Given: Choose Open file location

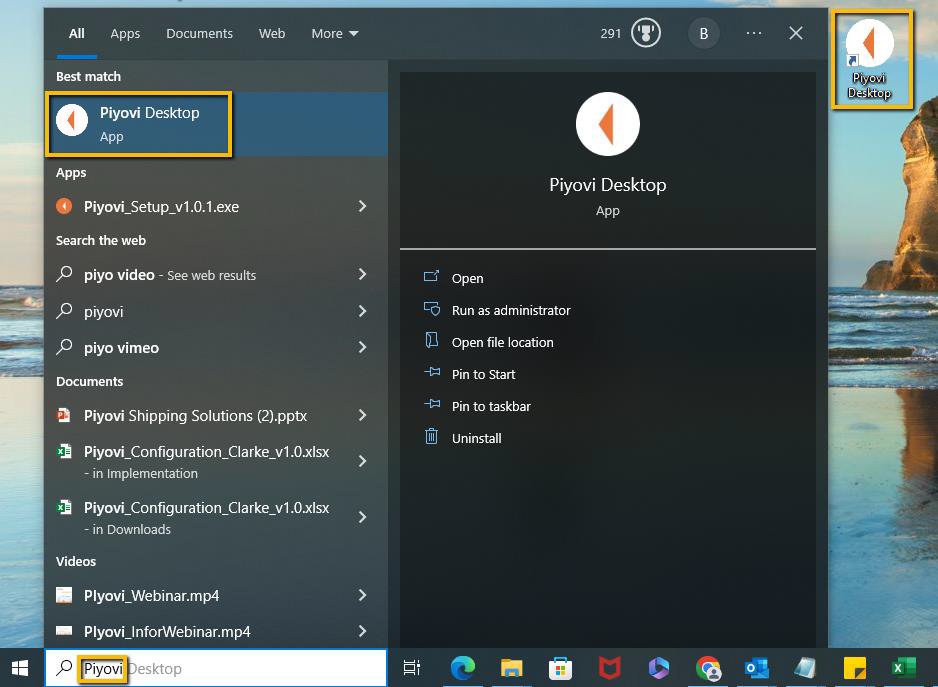Looking at the screenshot, I should point(489,342).
